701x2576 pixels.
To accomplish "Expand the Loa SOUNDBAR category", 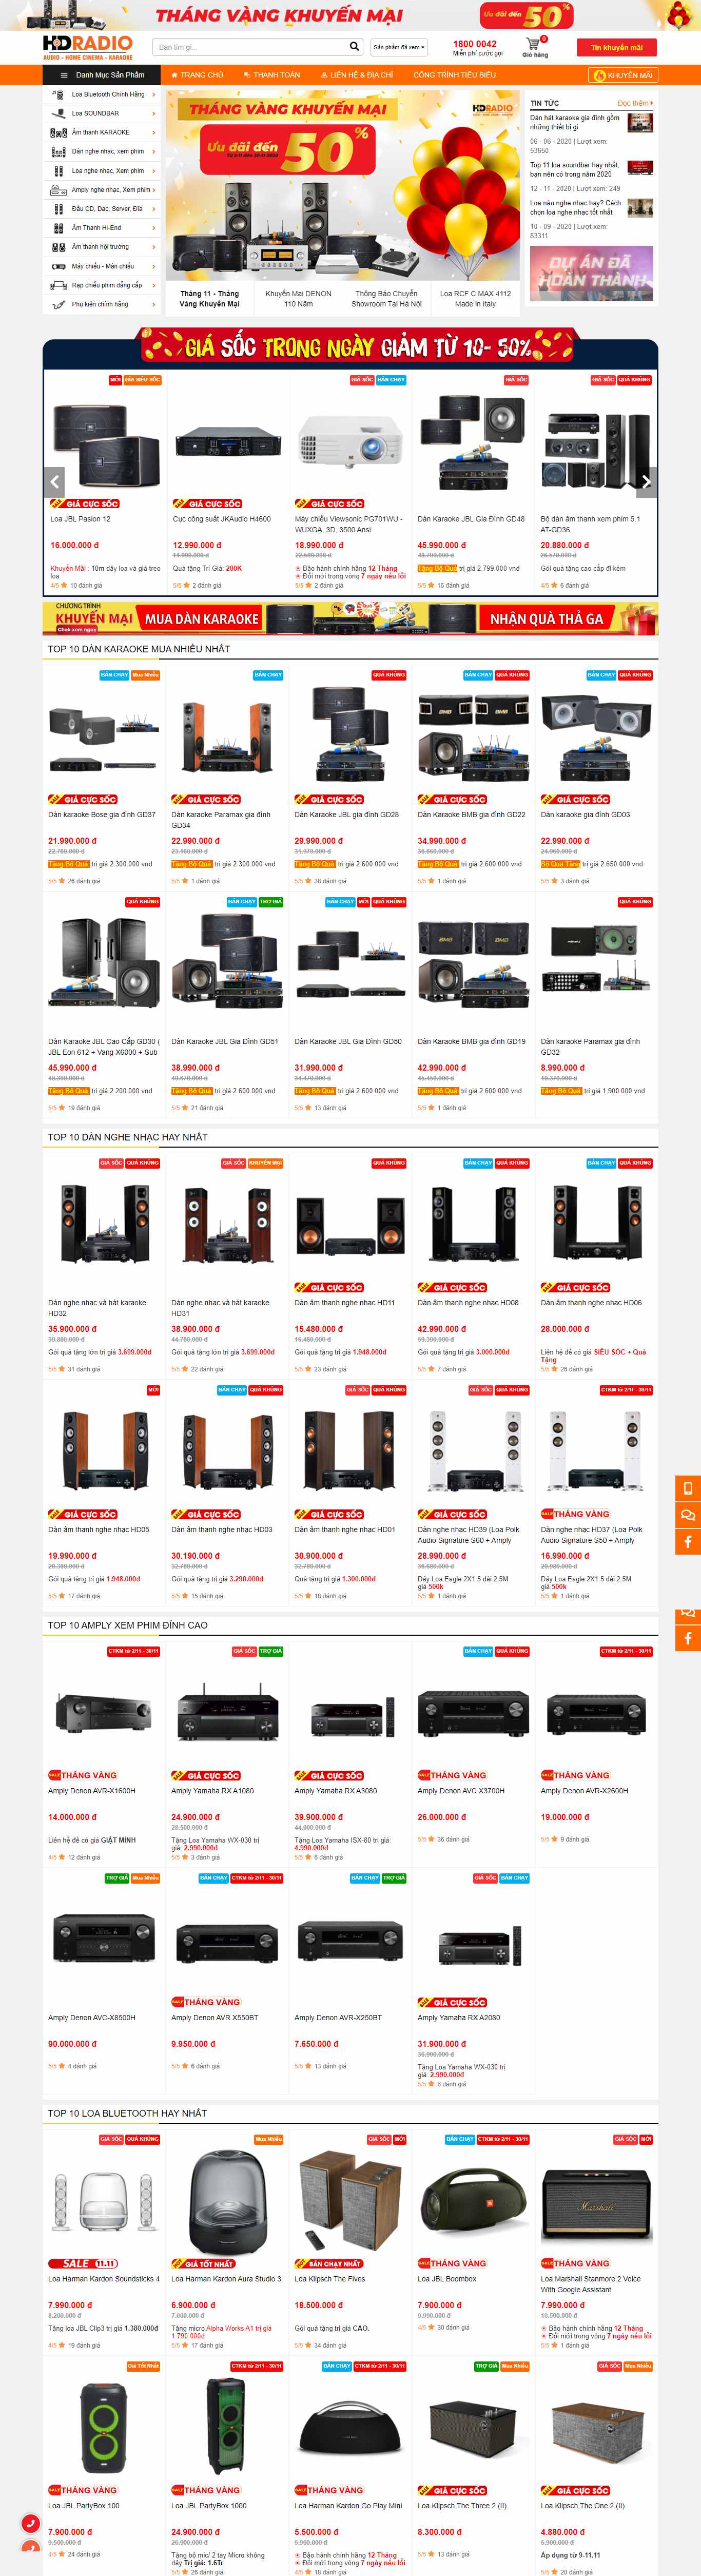I will (102, 113).
